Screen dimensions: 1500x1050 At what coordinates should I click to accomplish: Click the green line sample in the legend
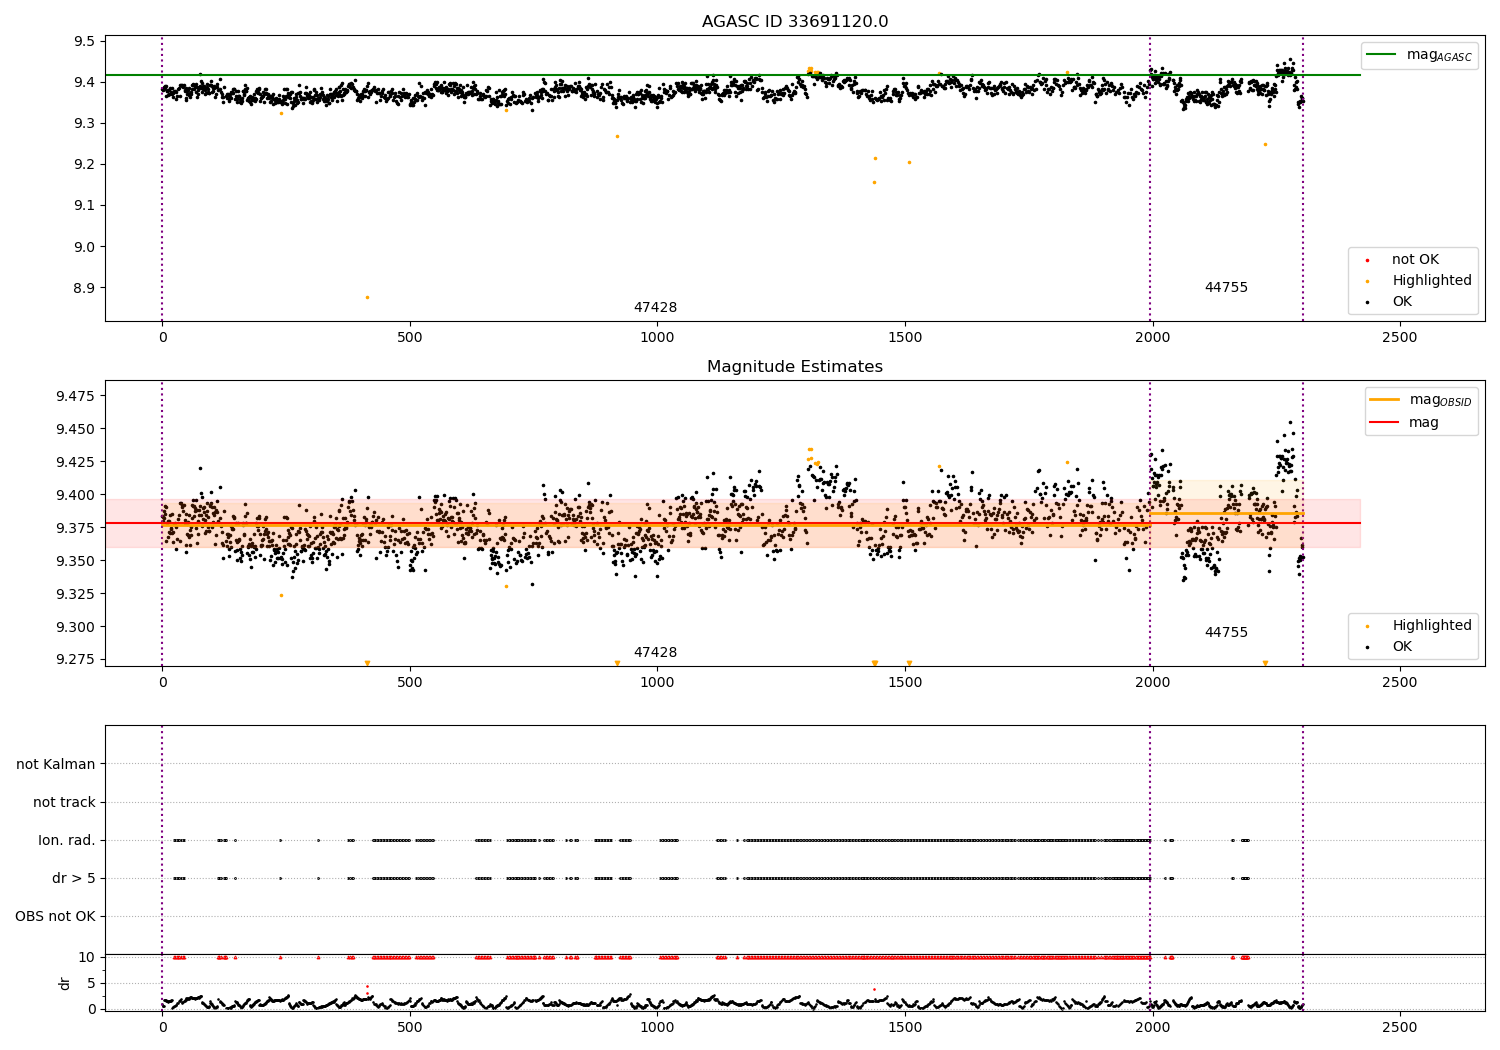click(x=1382, y=55)
